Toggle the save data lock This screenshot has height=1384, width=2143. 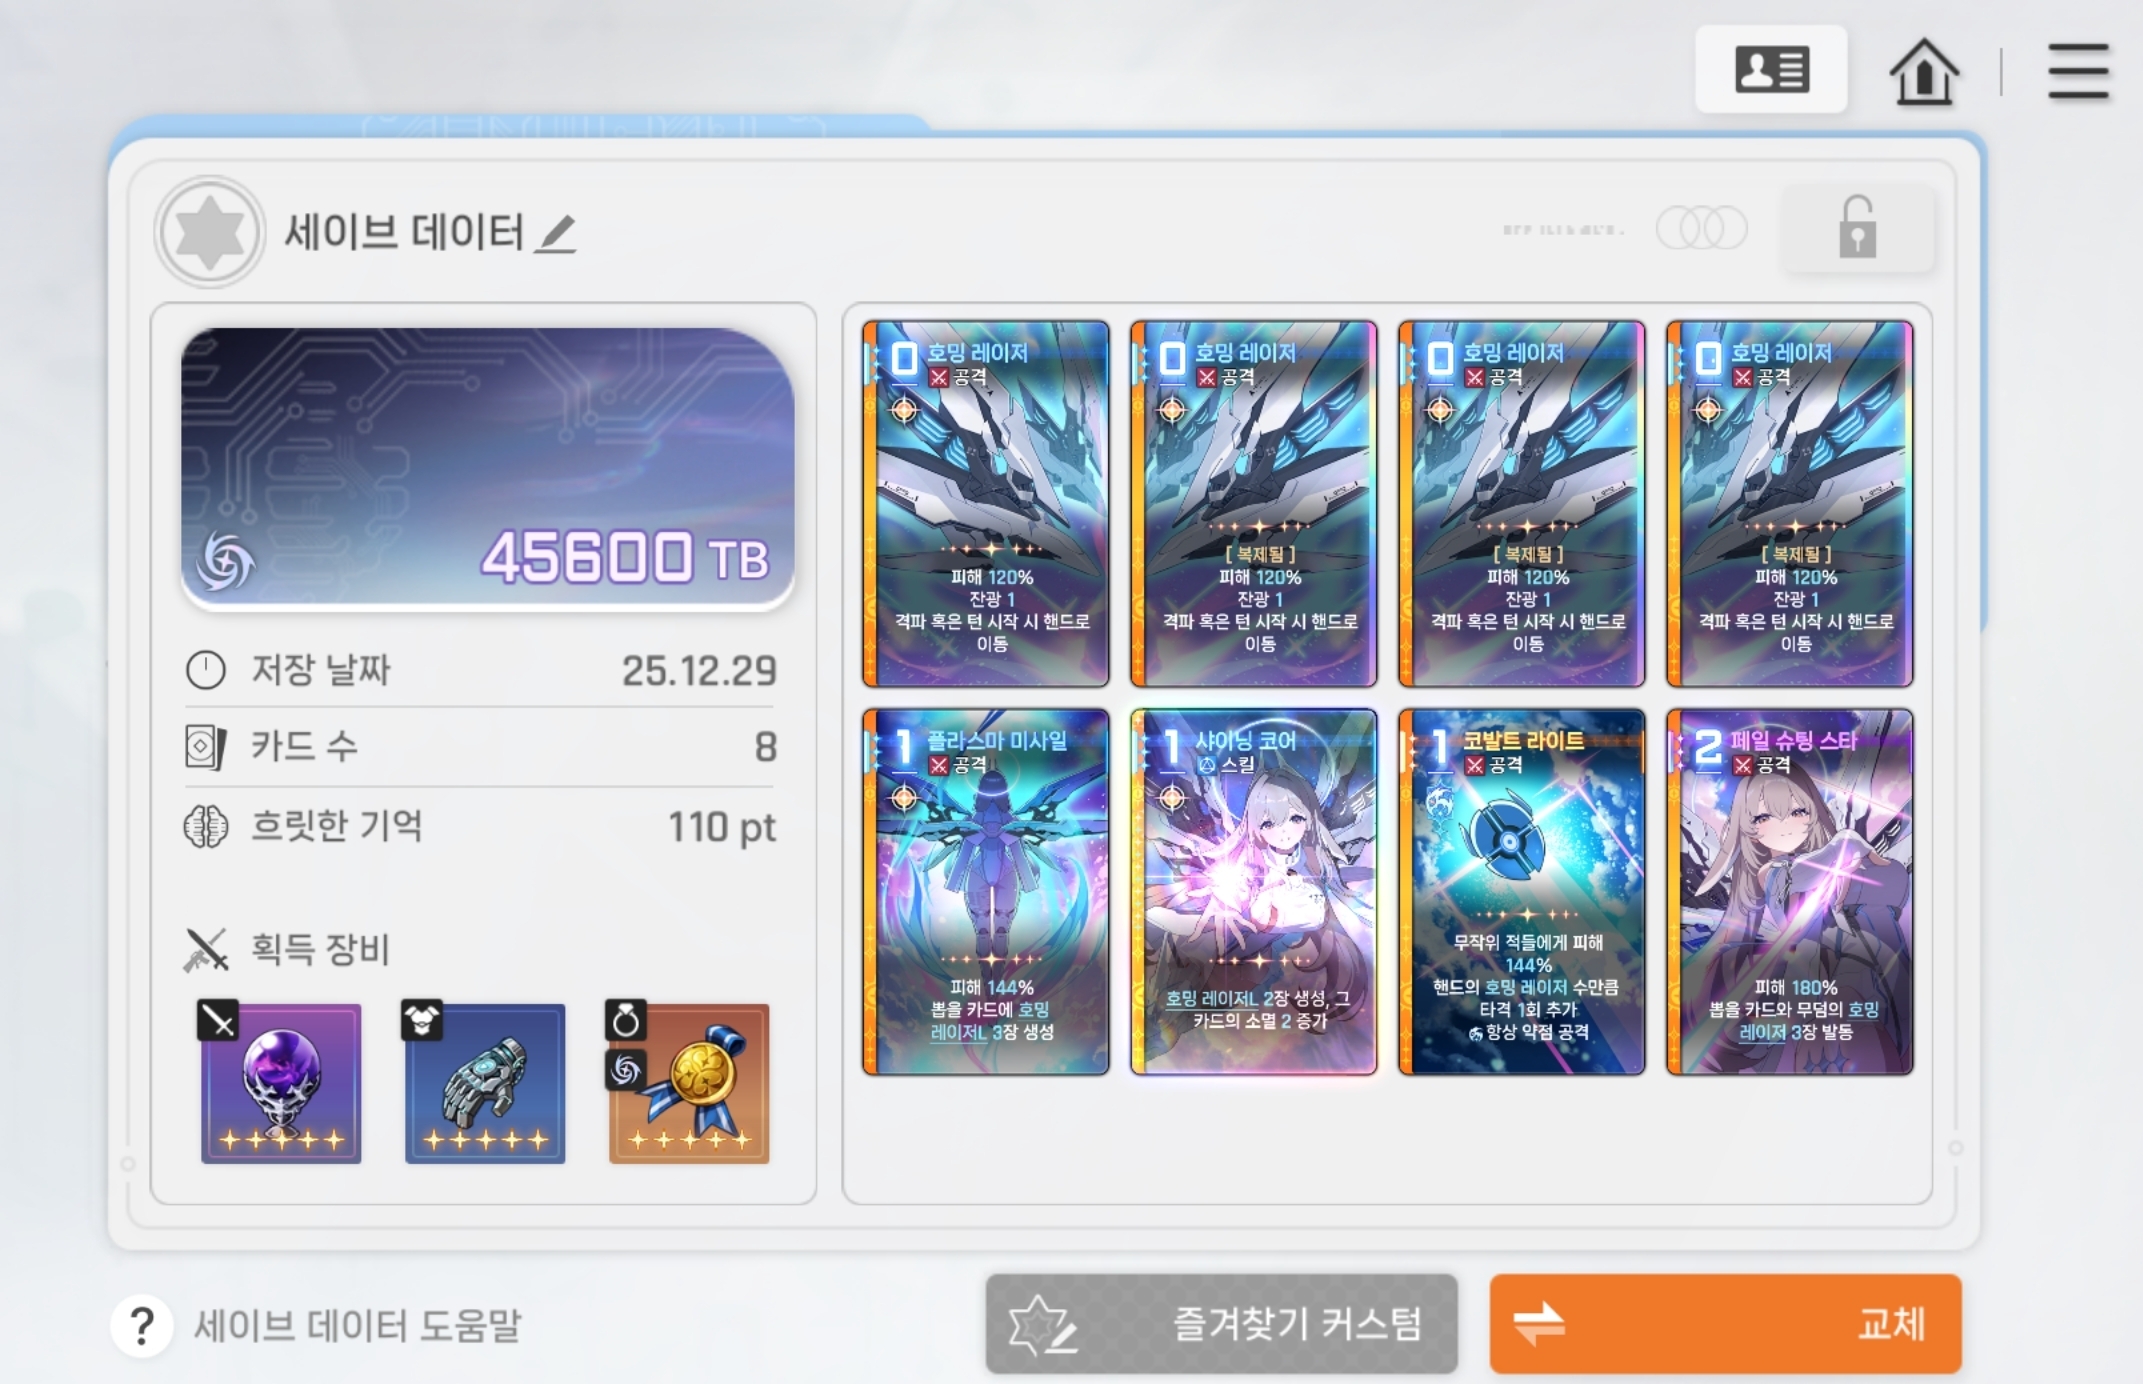coord(1858,229)
